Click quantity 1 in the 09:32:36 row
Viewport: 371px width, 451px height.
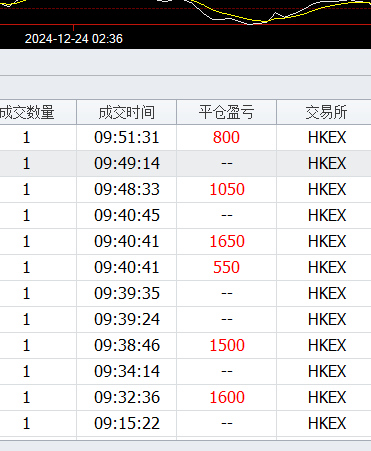click(x=26, y=397)
